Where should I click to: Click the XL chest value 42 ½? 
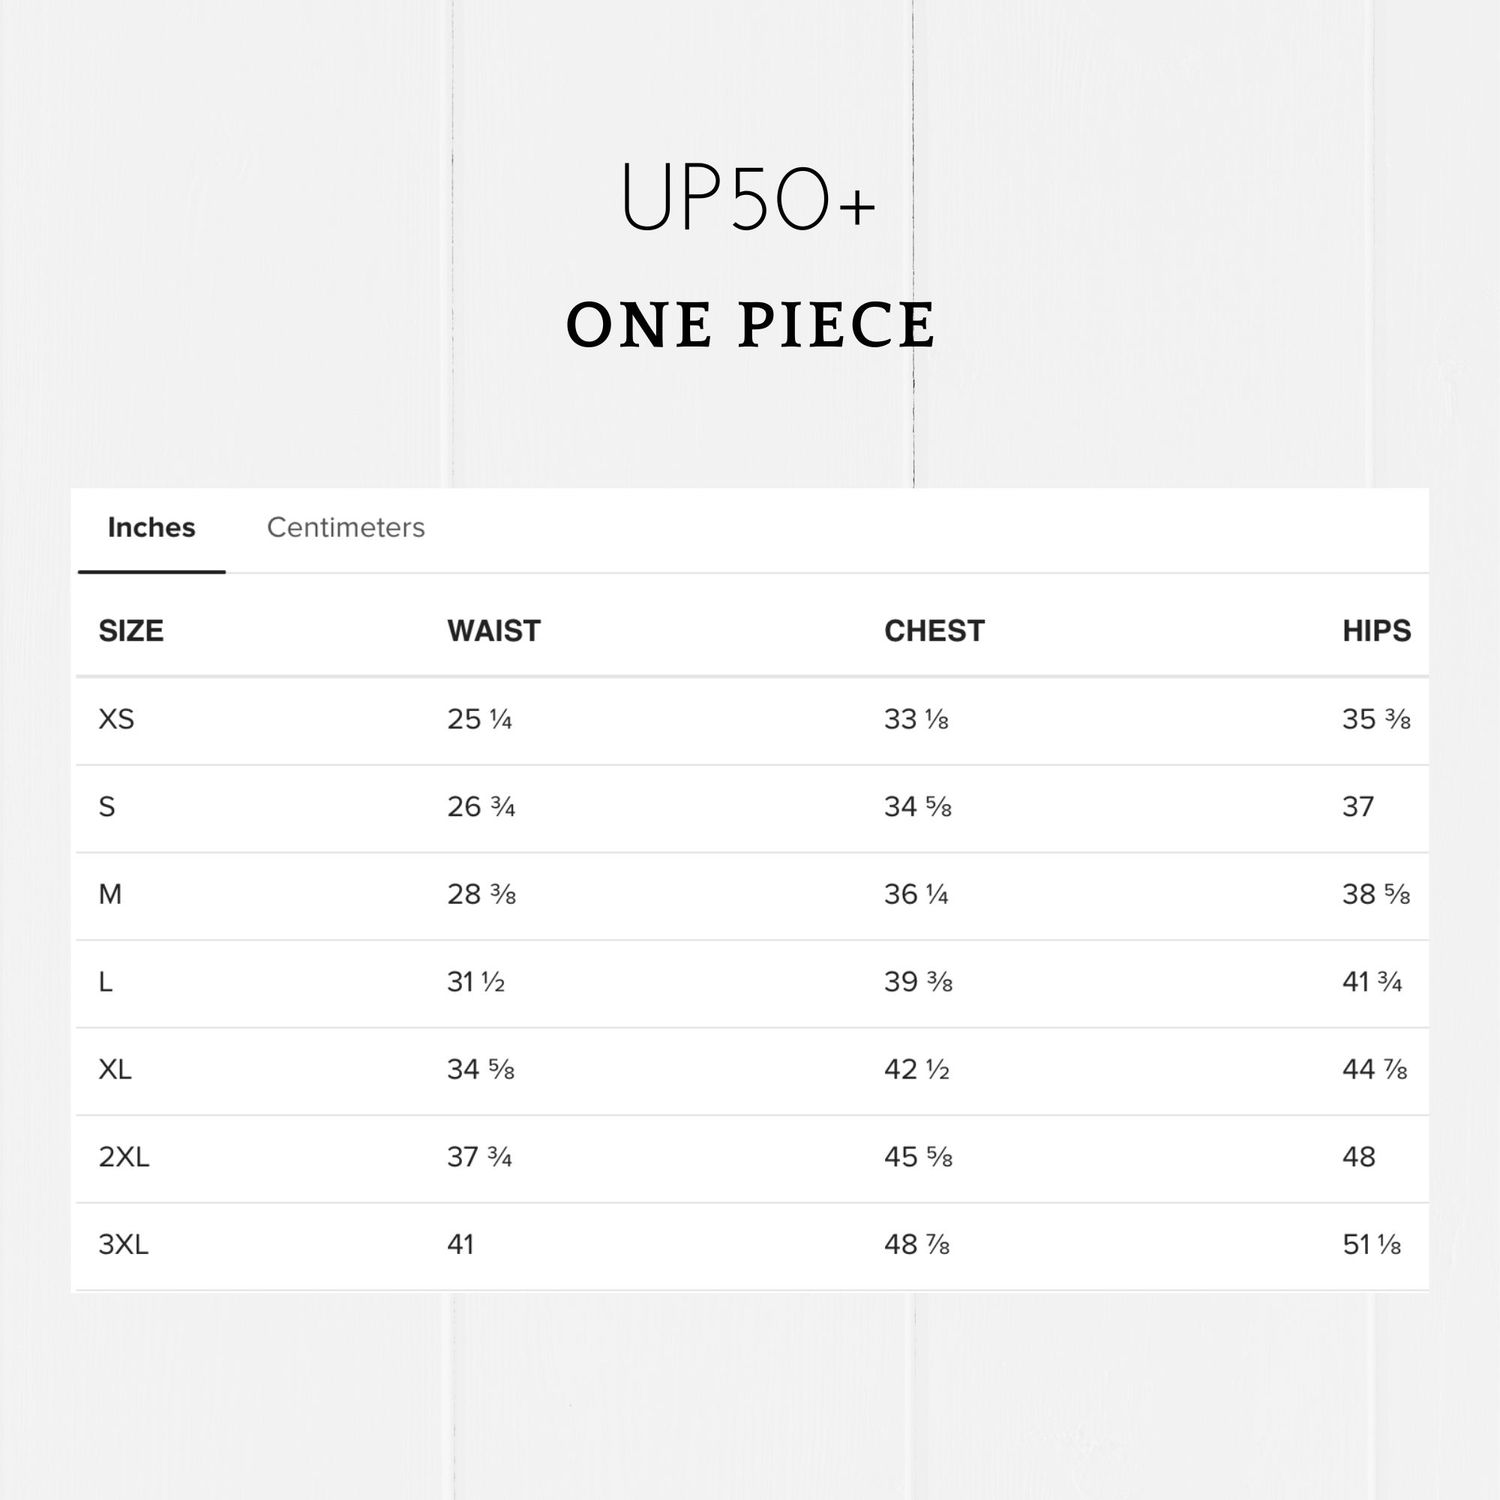coord(916,1070)
